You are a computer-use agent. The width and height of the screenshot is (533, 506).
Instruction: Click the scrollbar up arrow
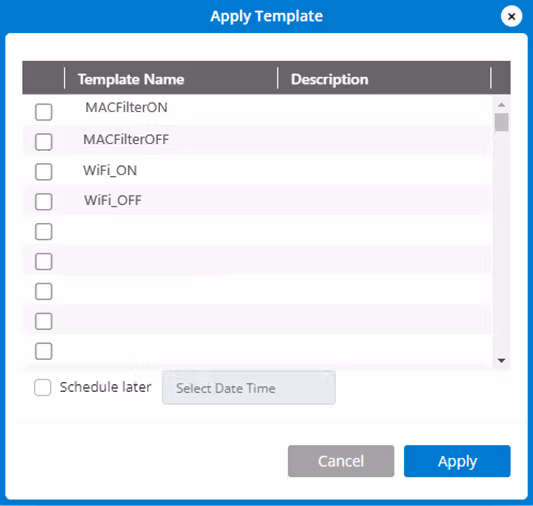501,105
